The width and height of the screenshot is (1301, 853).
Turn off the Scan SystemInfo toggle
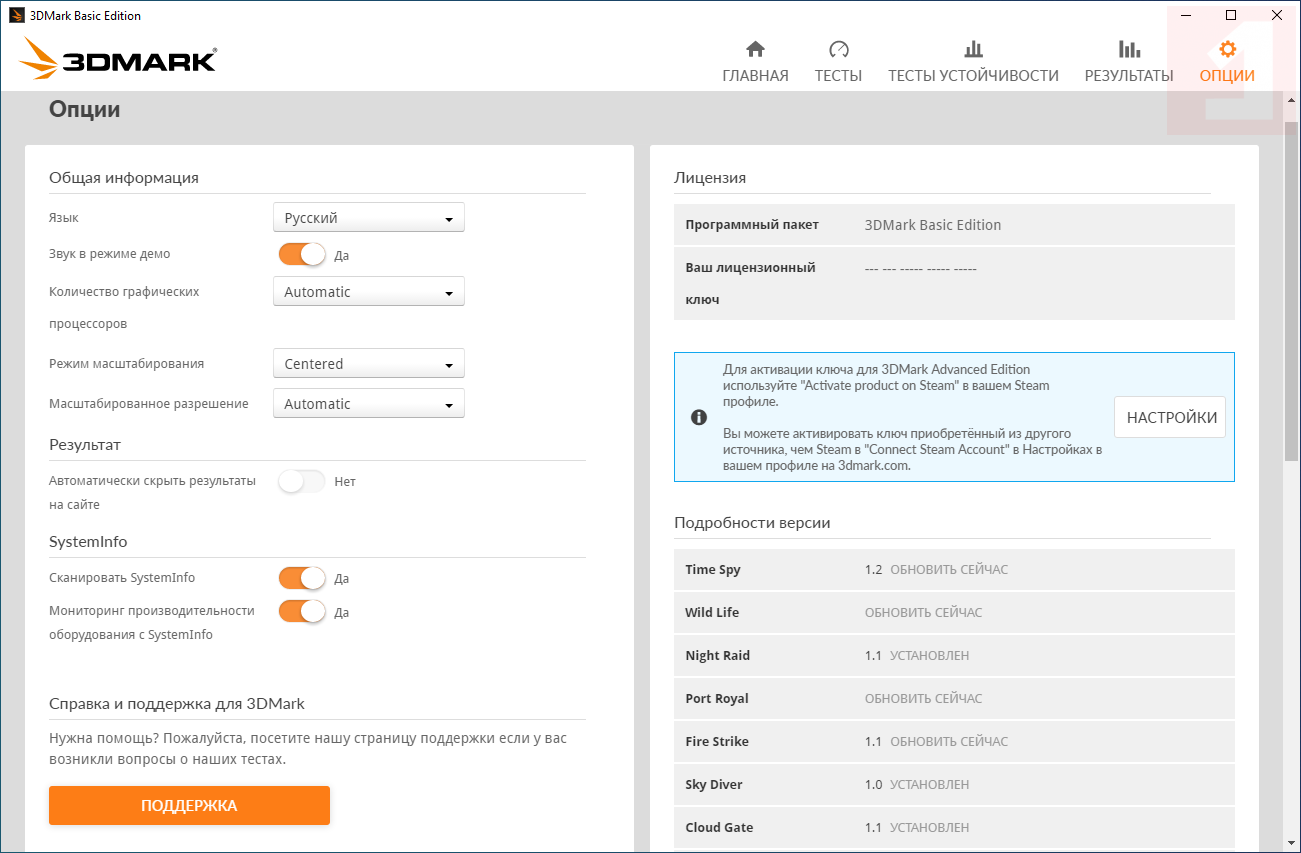click(x=302, y=578)
